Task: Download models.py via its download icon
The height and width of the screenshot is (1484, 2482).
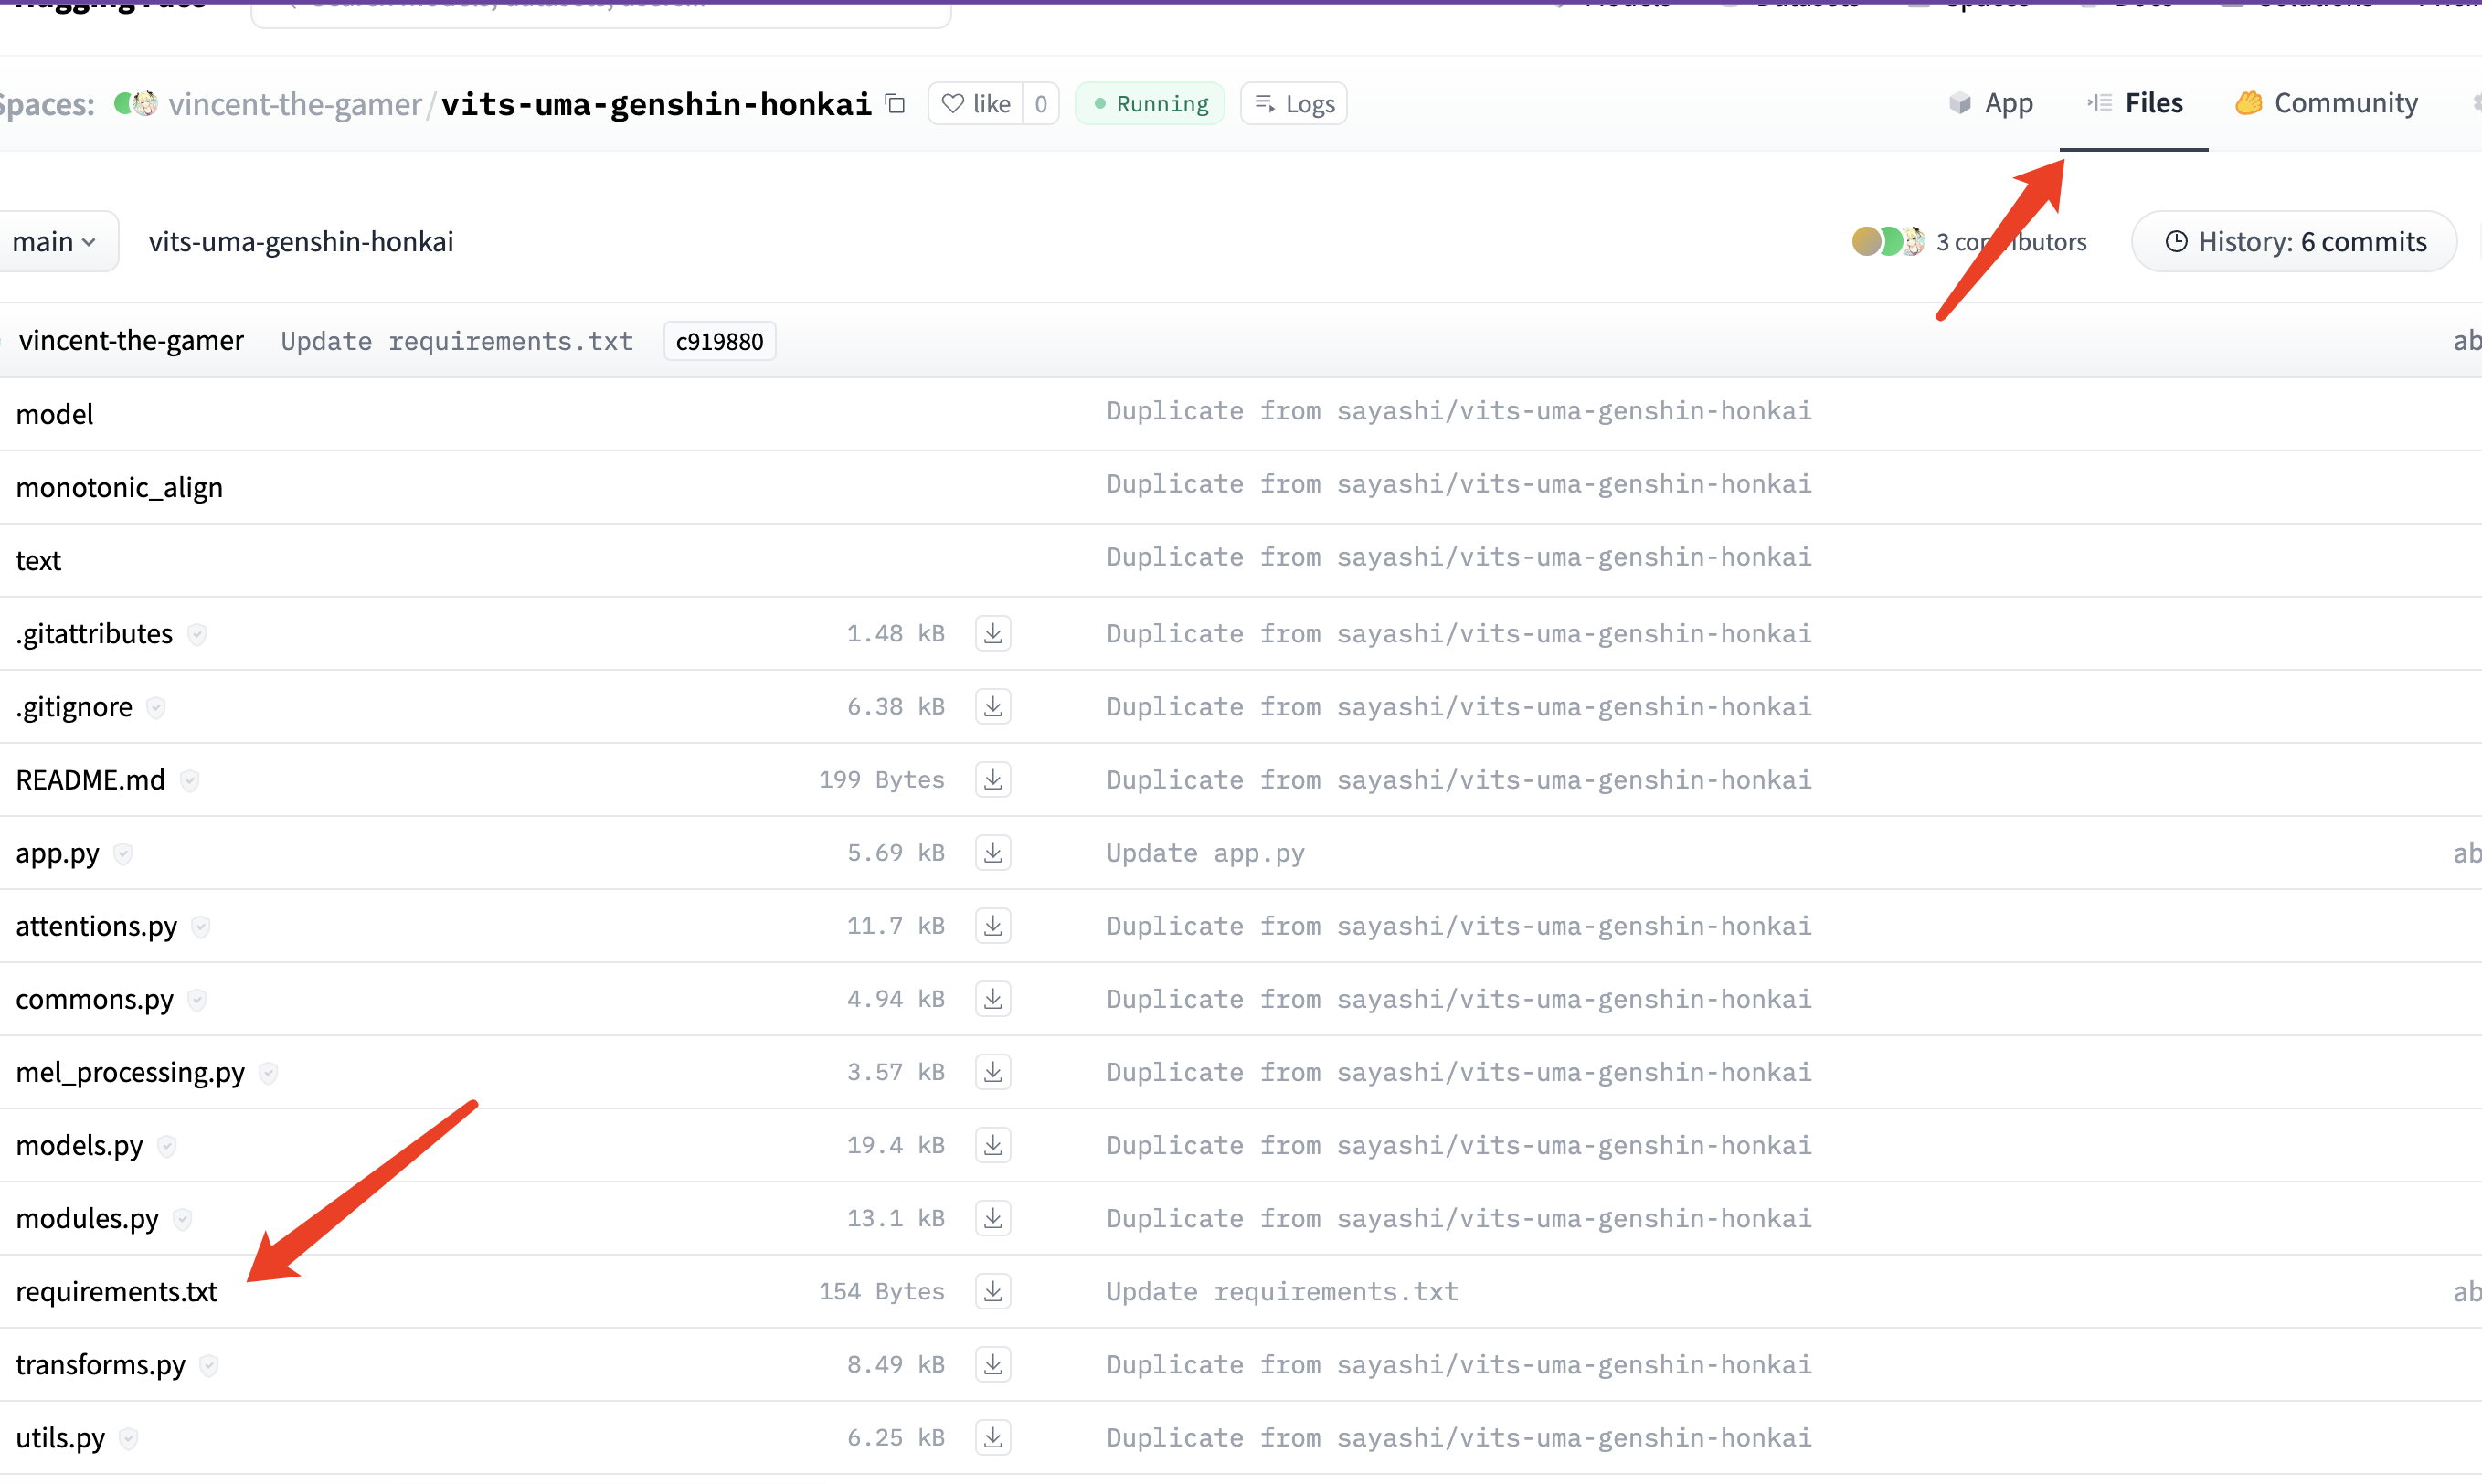Action: 993,1144
